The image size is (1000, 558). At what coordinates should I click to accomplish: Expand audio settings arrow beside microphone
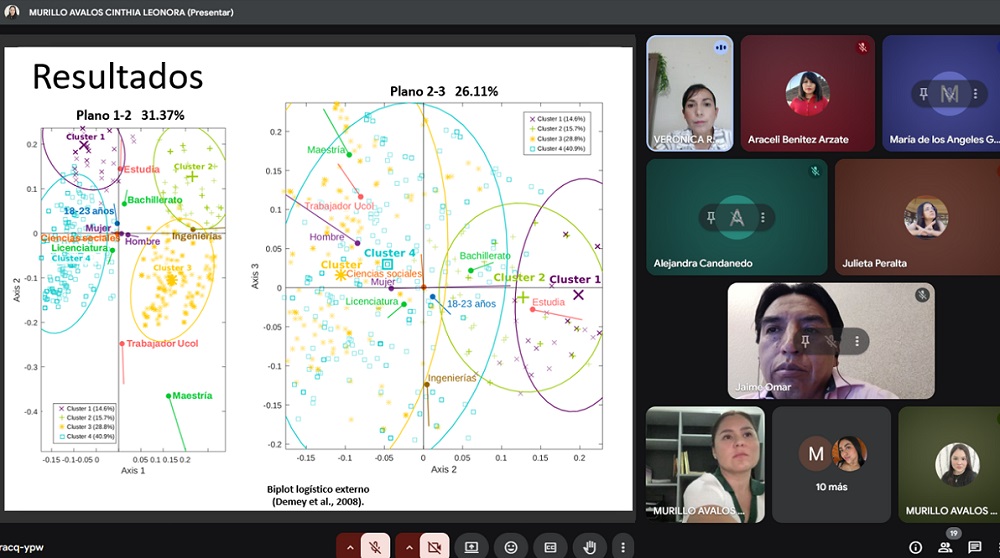(348, 547)
